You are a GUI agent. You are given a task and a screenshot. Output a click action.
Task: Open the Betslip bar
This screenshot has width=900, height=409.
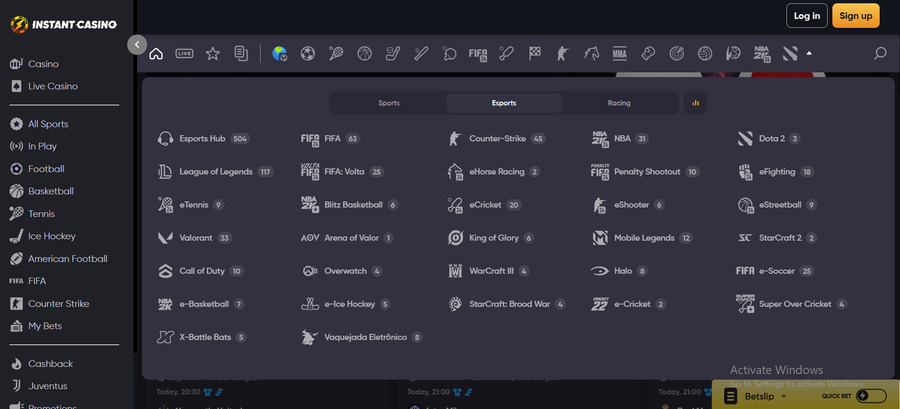point(806,395)
